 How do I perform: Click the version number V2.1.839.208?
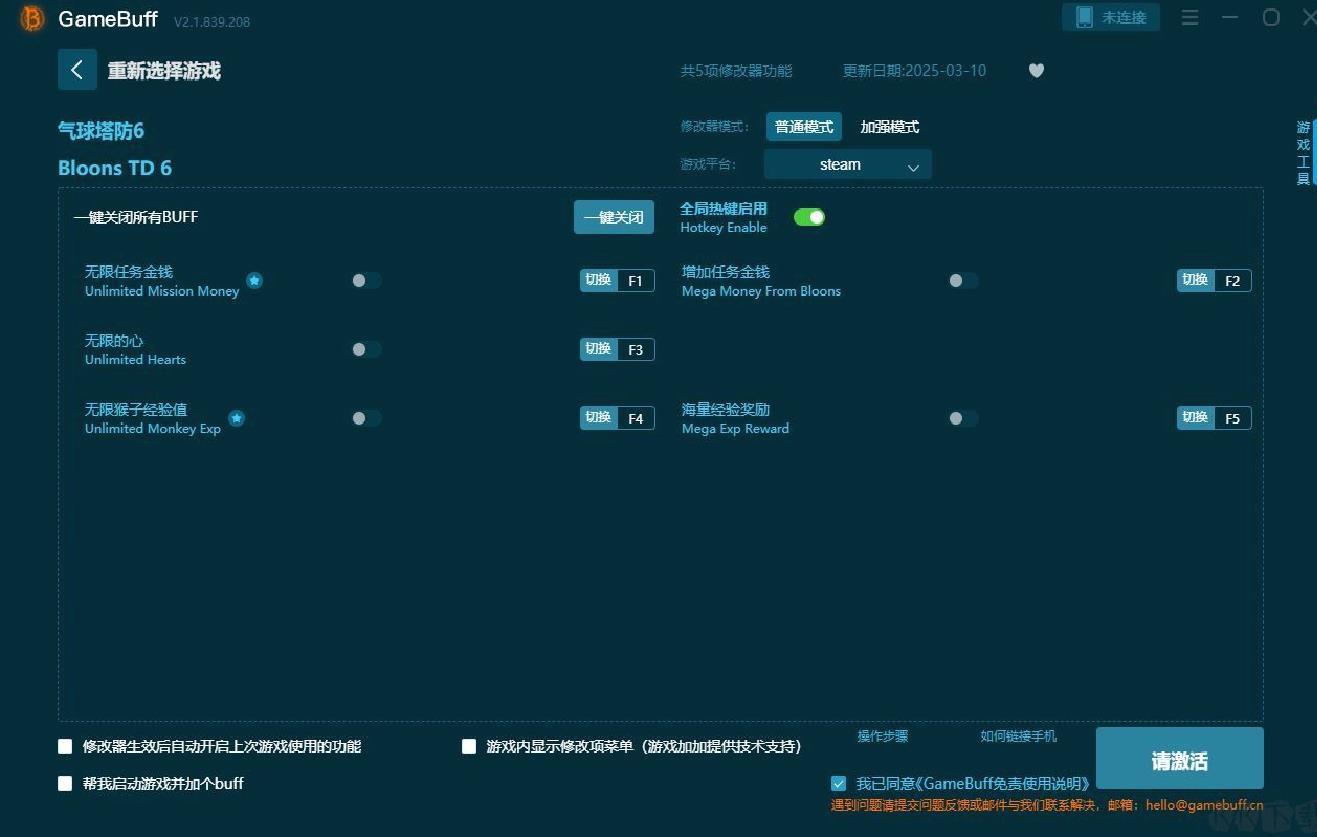click(x=212, y=22)
